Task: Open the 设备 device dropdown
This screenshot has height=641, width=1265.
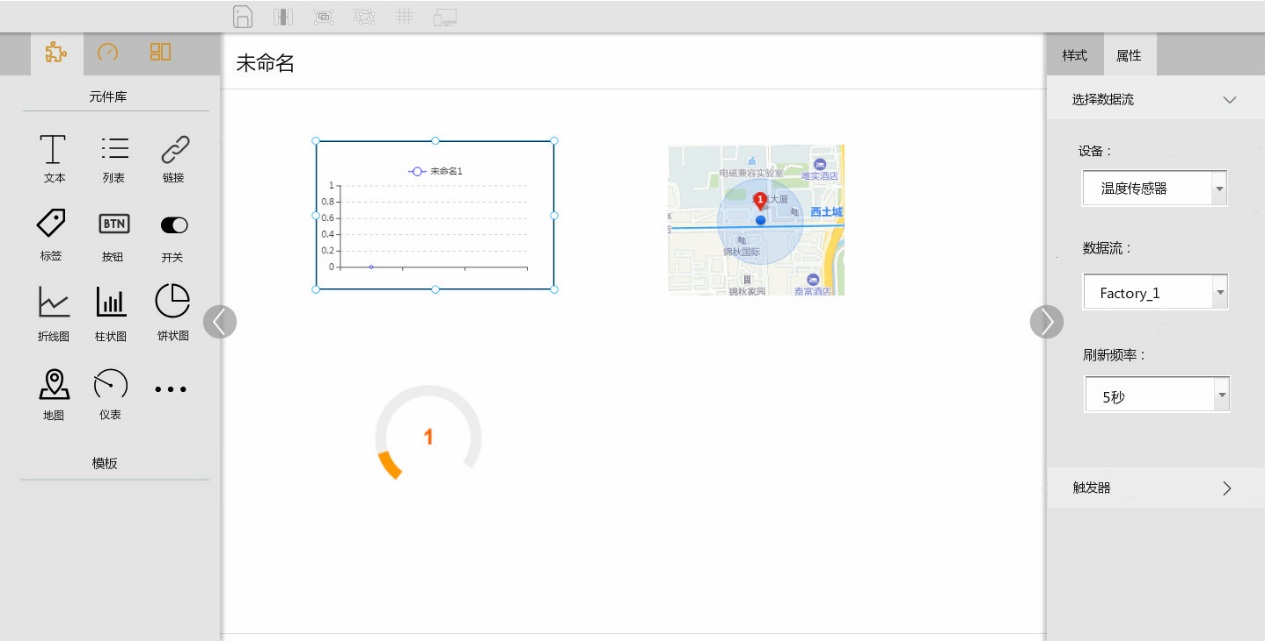Action: pyautogui.click(x=1155, y=188)
